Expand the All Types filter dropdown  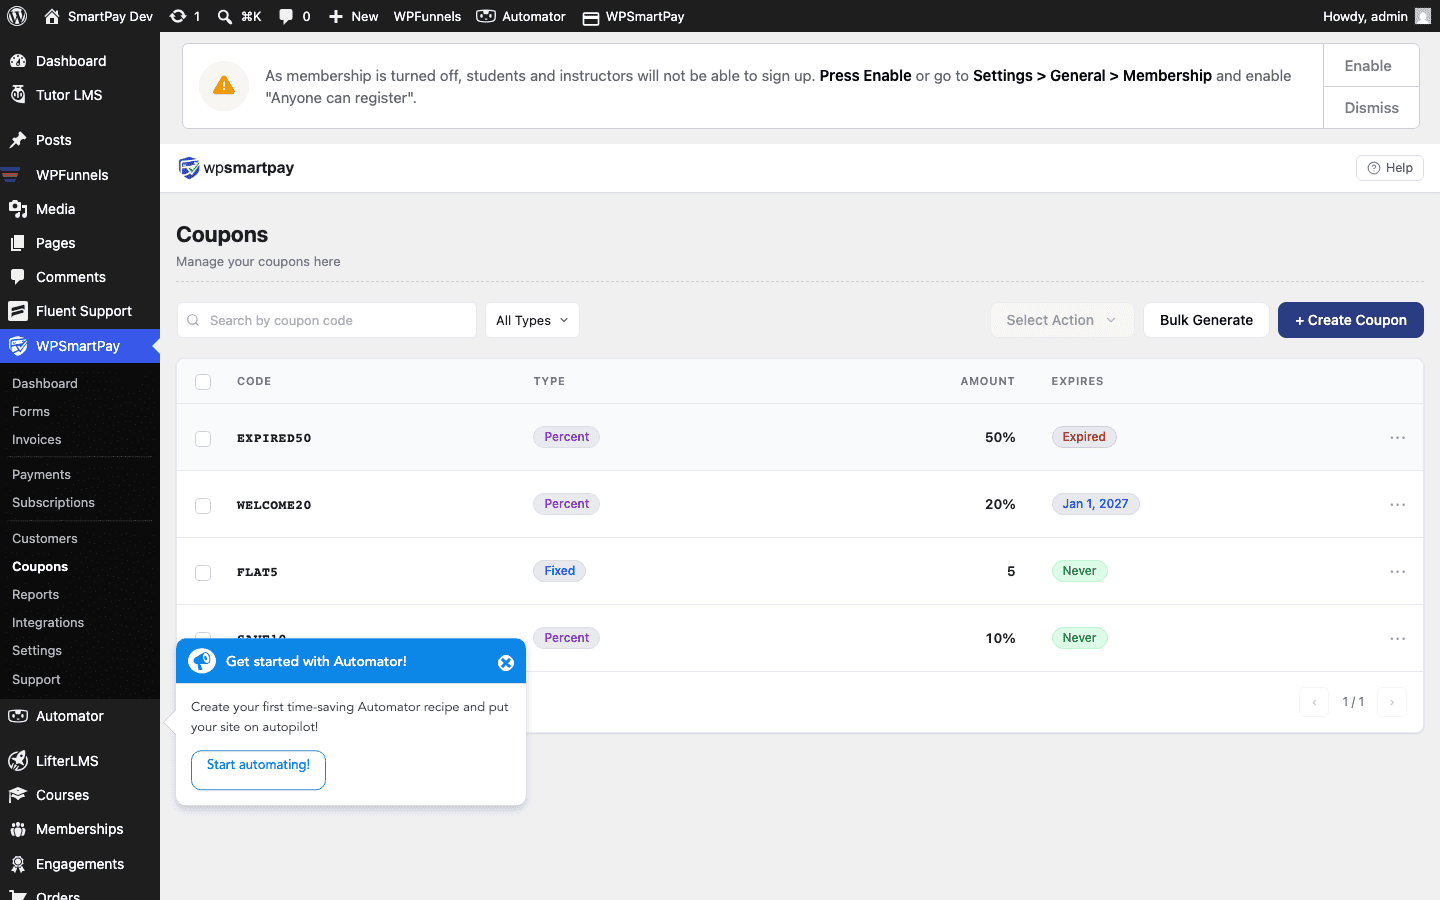click(x=532, y=320)
